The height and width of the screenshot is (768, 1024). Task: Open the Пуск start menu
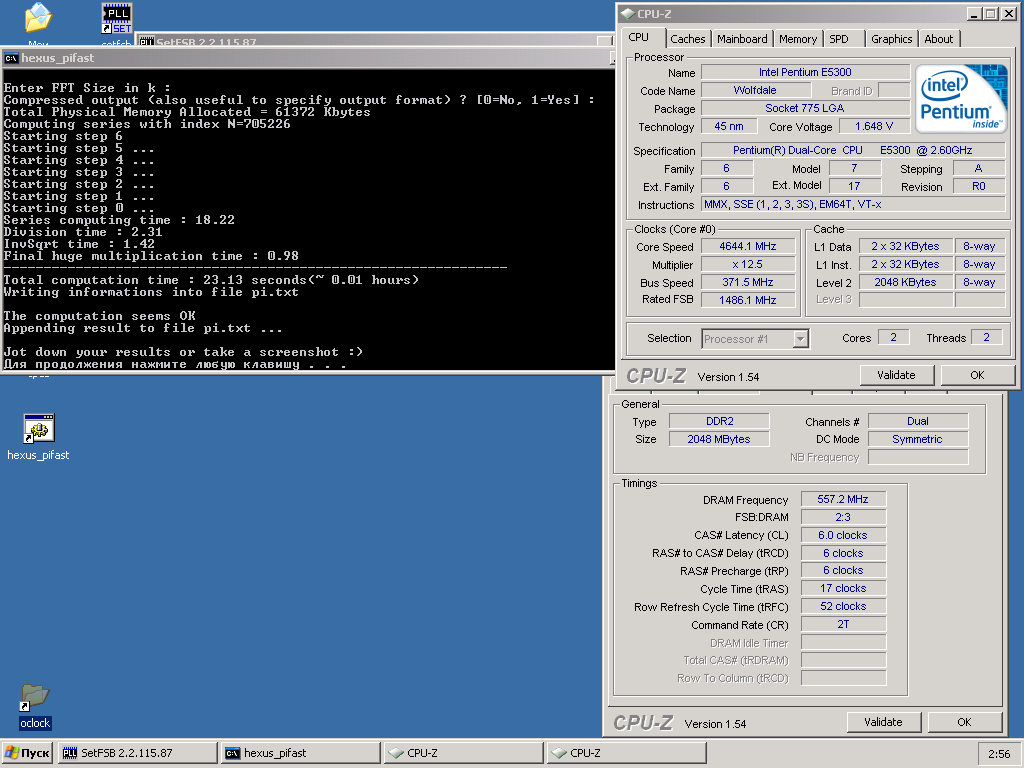pyautogui.click(x=27, y=753)
